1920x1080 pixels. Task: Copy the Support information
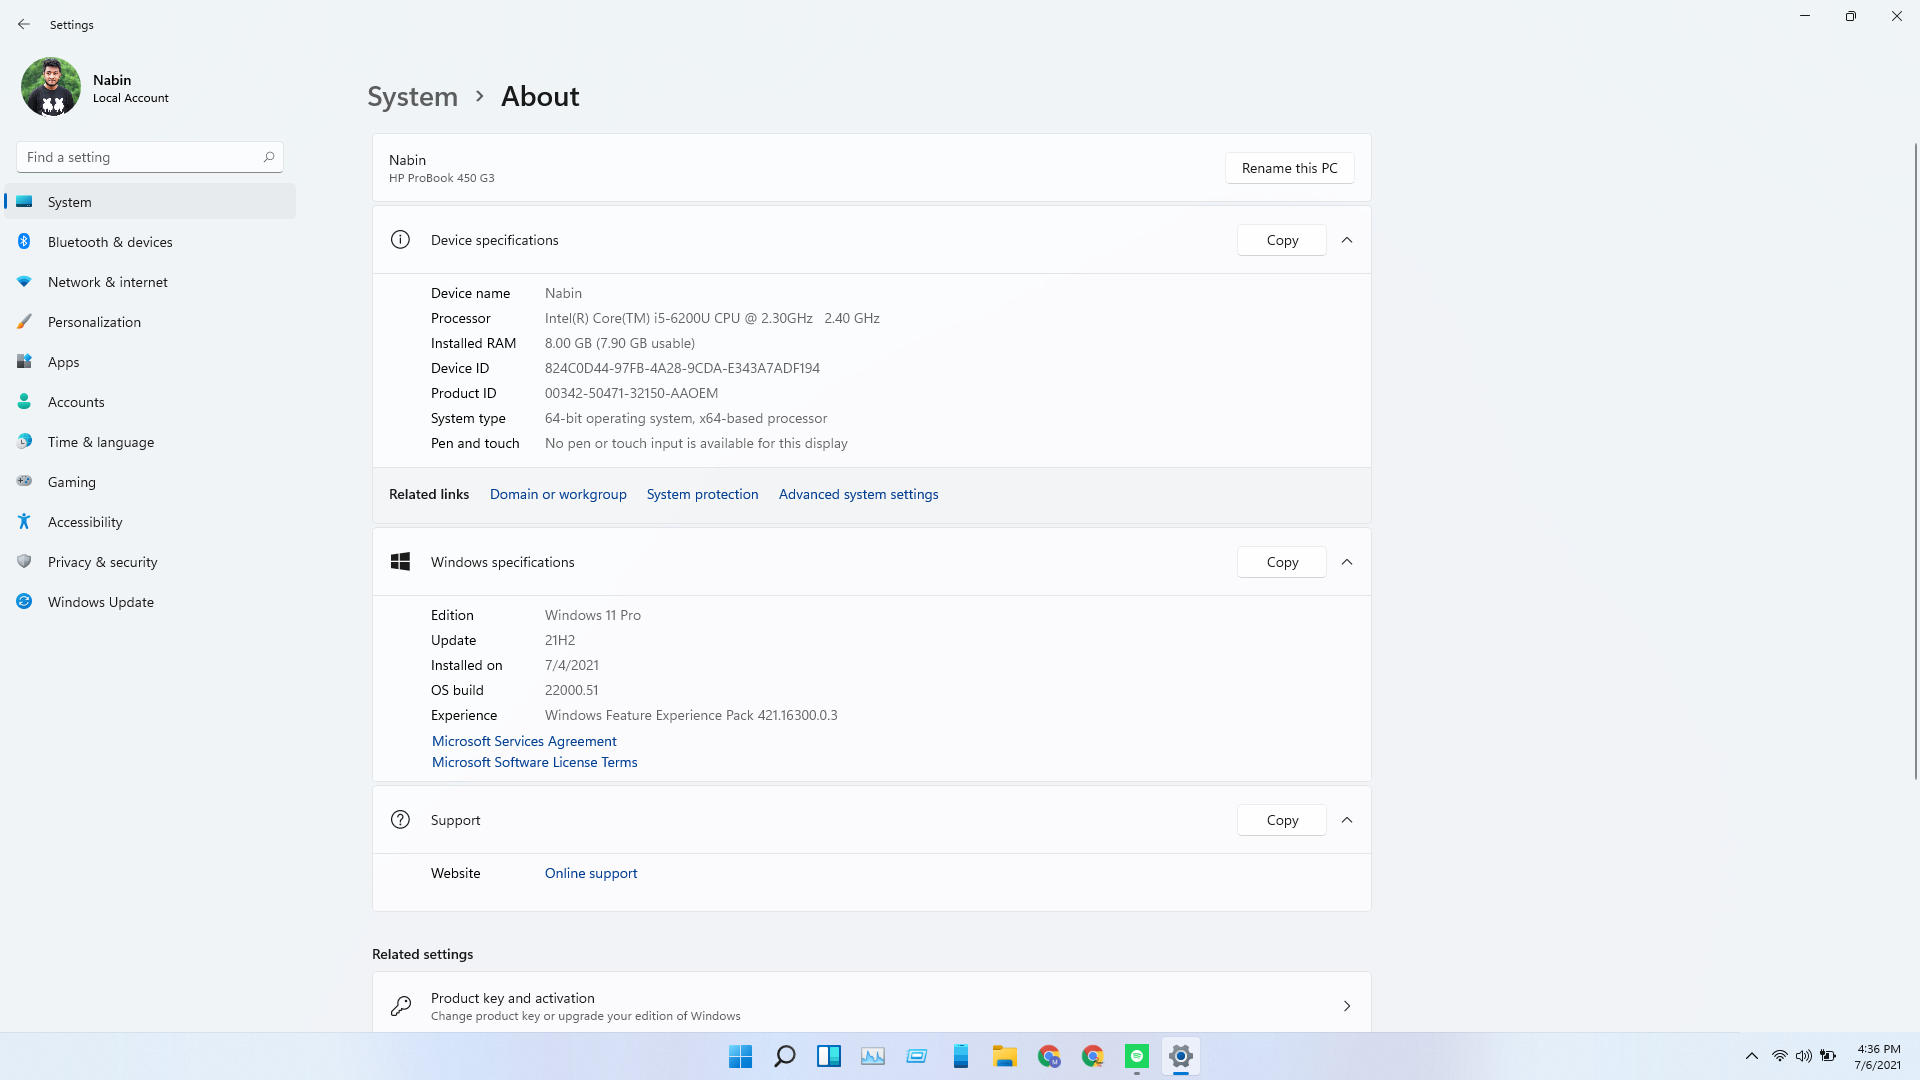pyautogui.click(x=1282, y=820)
